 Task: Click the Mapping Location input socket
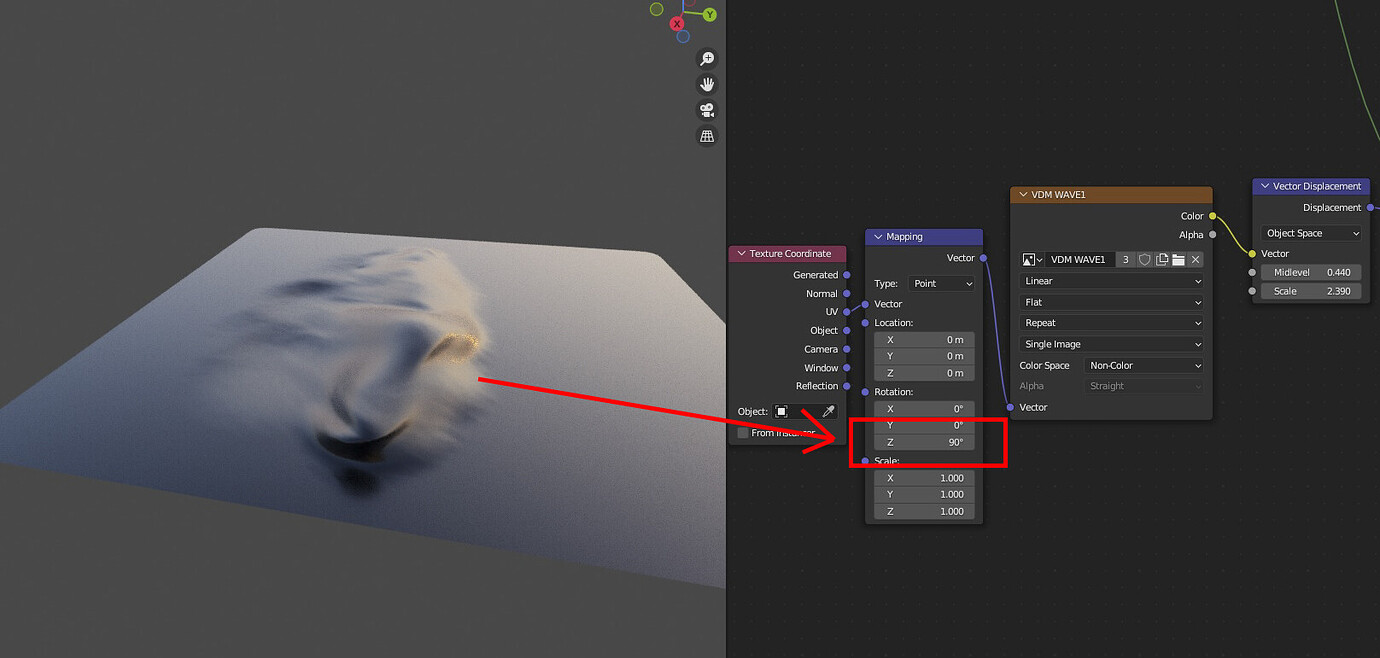tap(865, 323)
